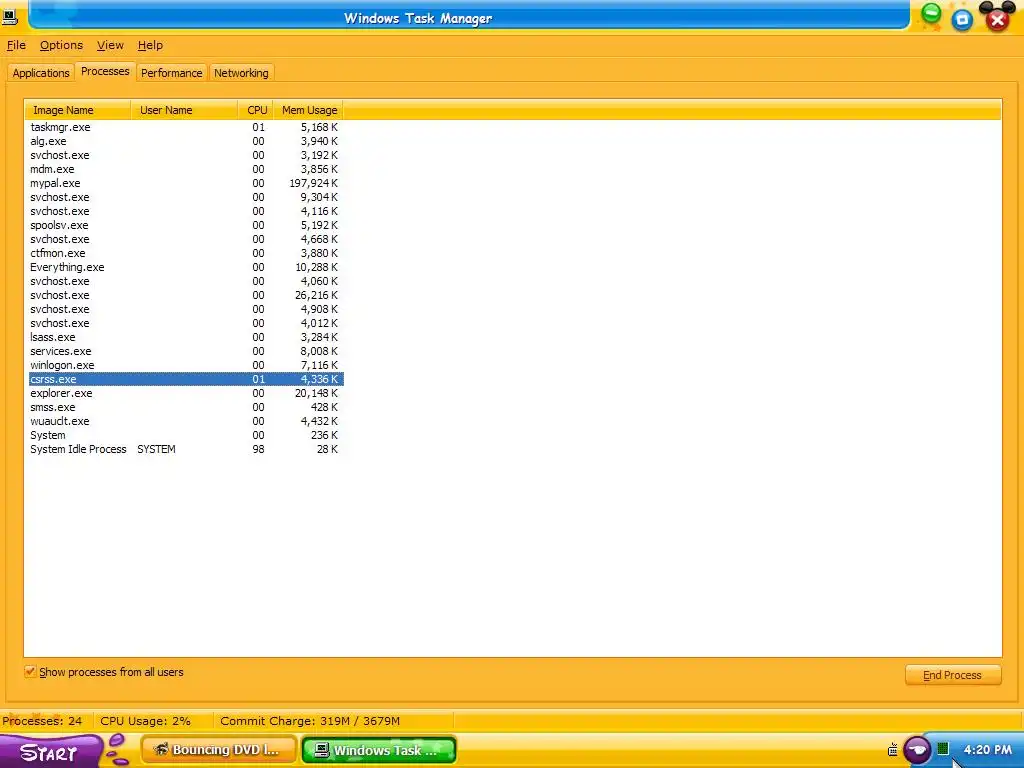Select the mypal.exe process
Viewport: 1024px width, 768px height.
tap(185, 183)
